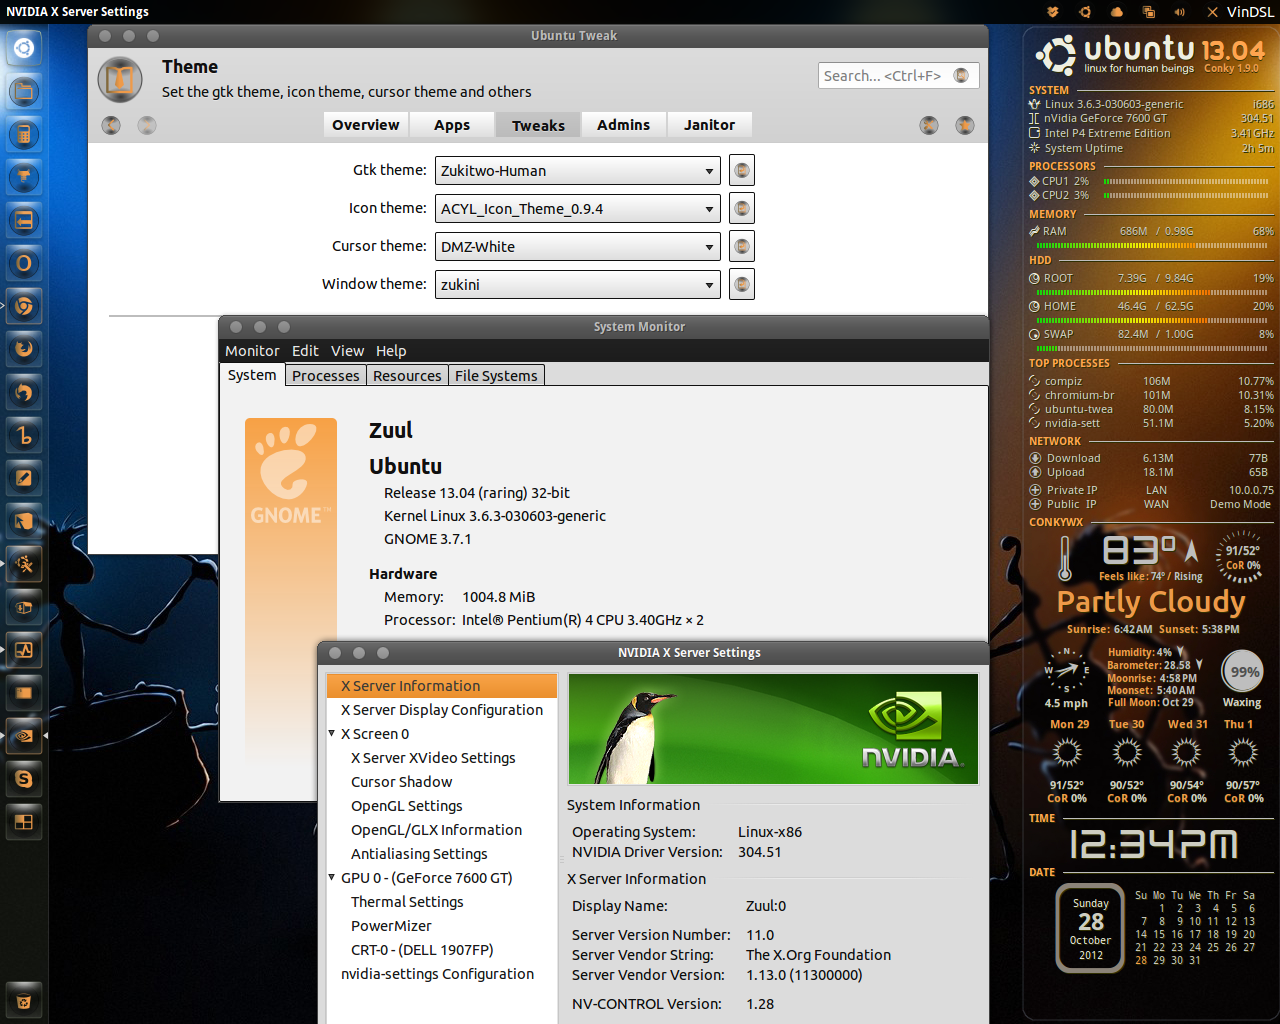Click the reset icon beside Cursor theme
Viewport: 1280px width, 1024px height.
(x=742, y=246)
